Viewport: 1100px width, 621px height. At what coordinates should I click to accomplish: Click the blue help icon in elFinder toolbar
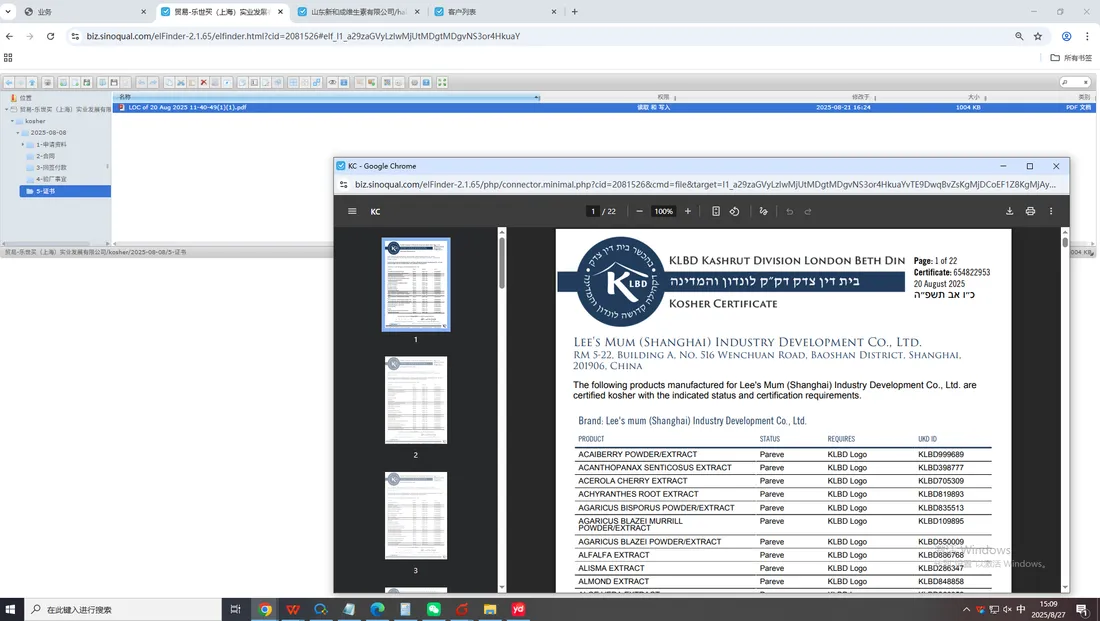pos(426,82)
